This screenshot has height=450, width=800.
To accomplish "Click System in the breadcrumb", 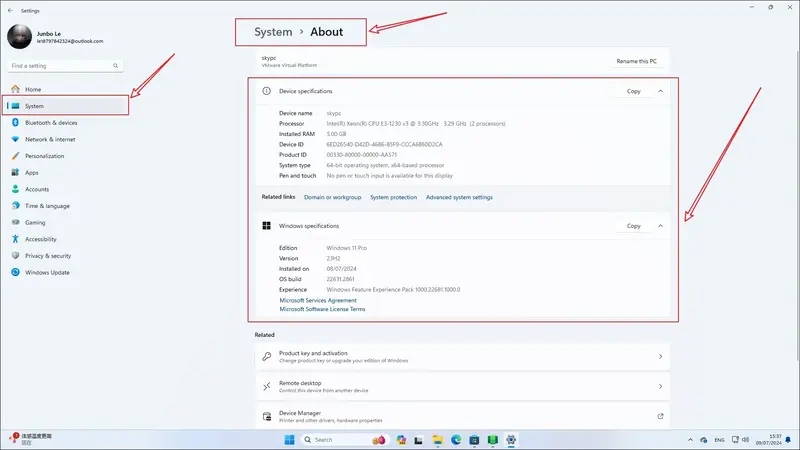I will [x=273, y=32].
